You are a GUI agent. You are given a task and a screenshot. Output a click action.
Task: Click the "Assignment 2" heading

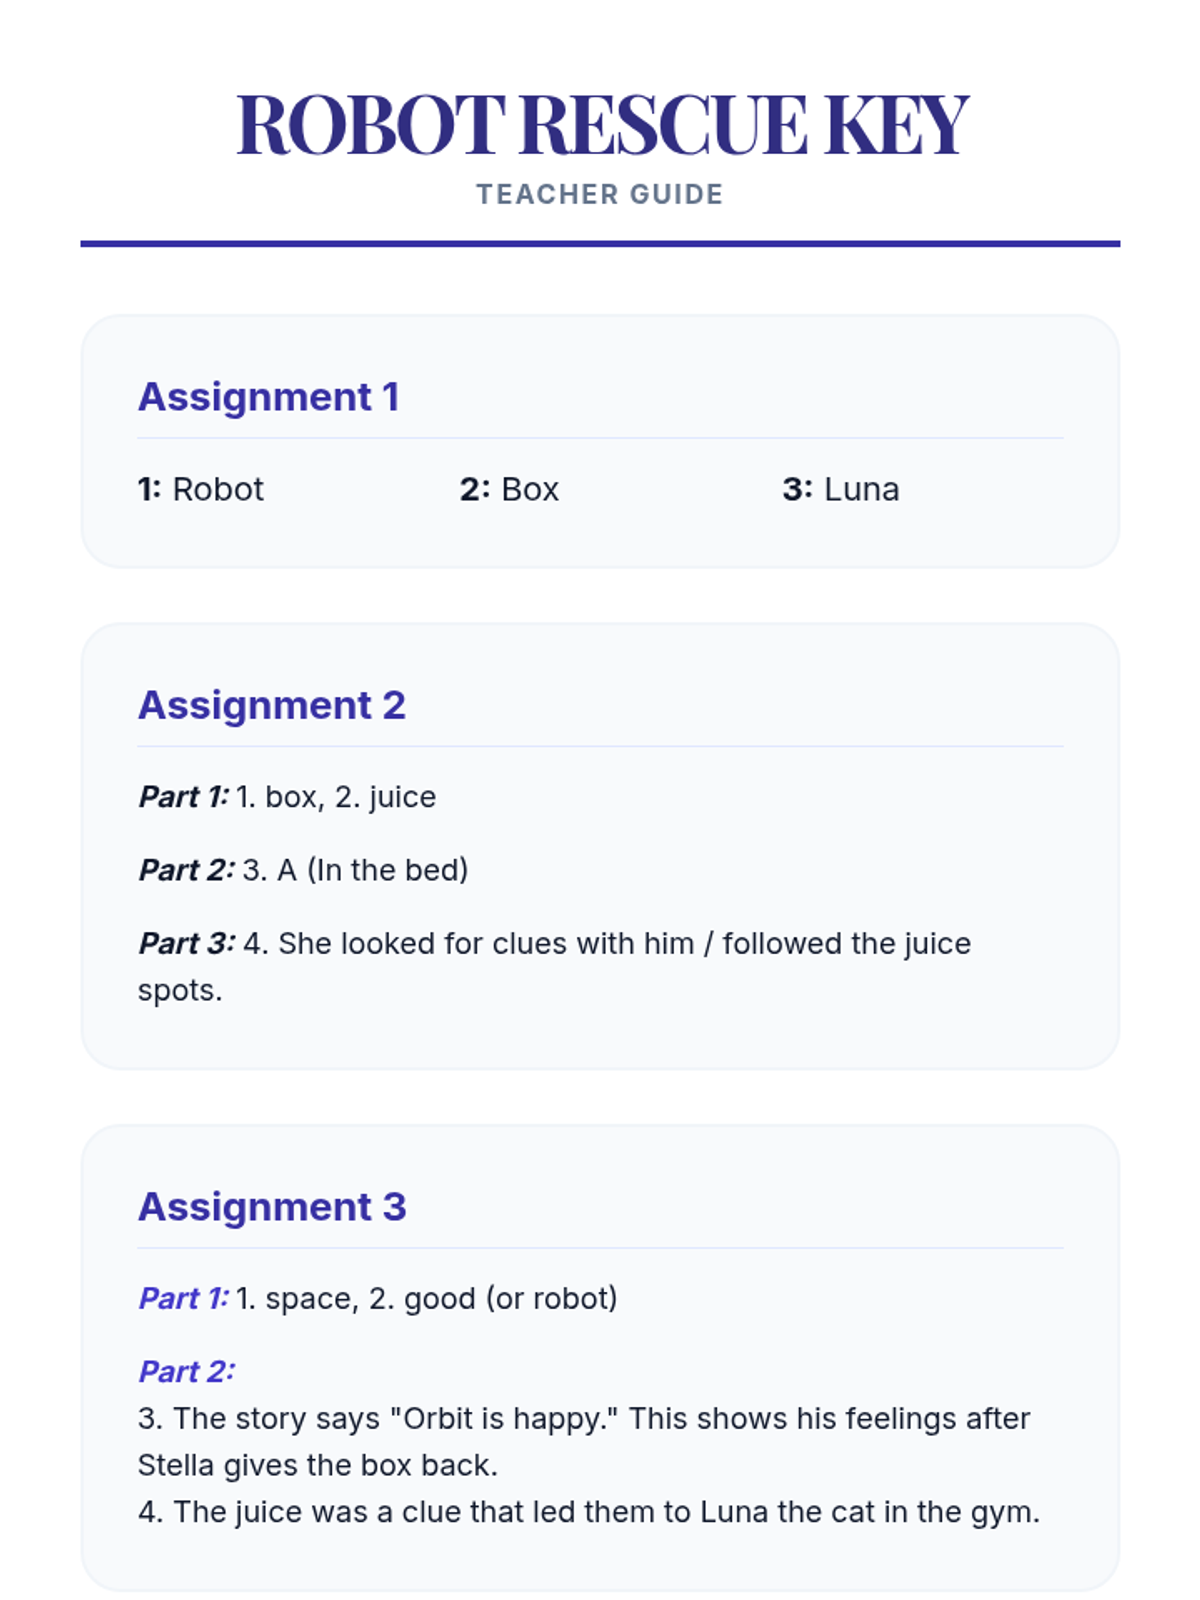click(x=272, y=705)
